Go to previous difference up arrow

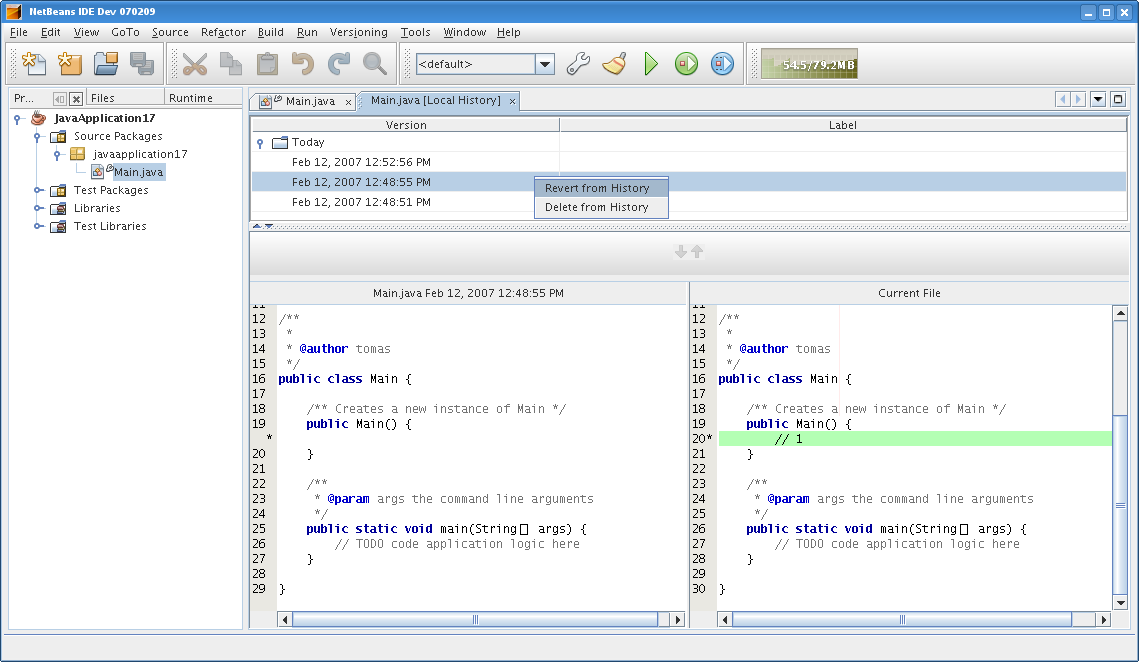[x=697, y=251]
